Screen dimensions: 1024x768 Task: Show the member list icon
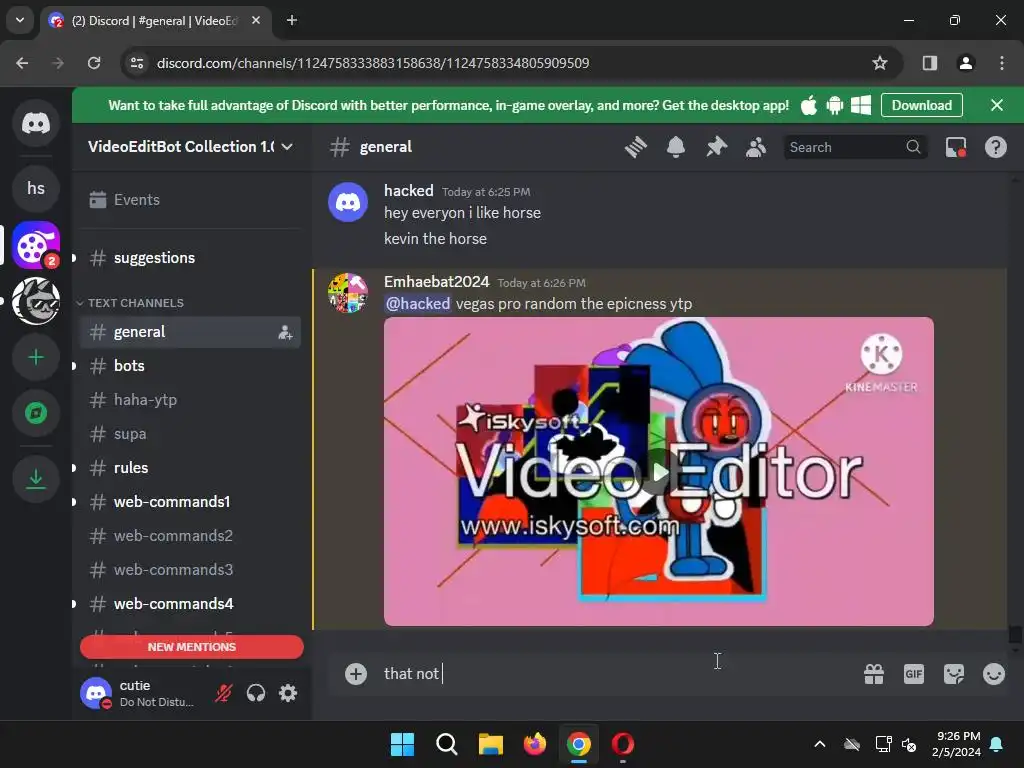click(x=756, y=148)
